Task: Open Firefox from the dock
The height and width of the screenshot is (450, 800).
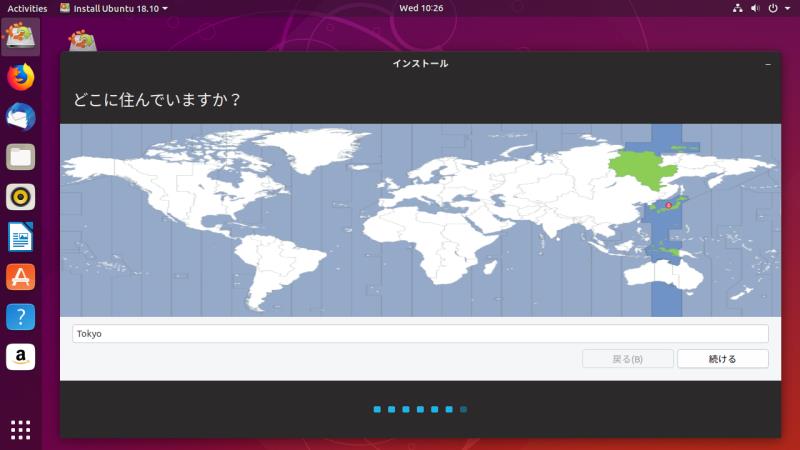Action: click(x=20, y=77)
